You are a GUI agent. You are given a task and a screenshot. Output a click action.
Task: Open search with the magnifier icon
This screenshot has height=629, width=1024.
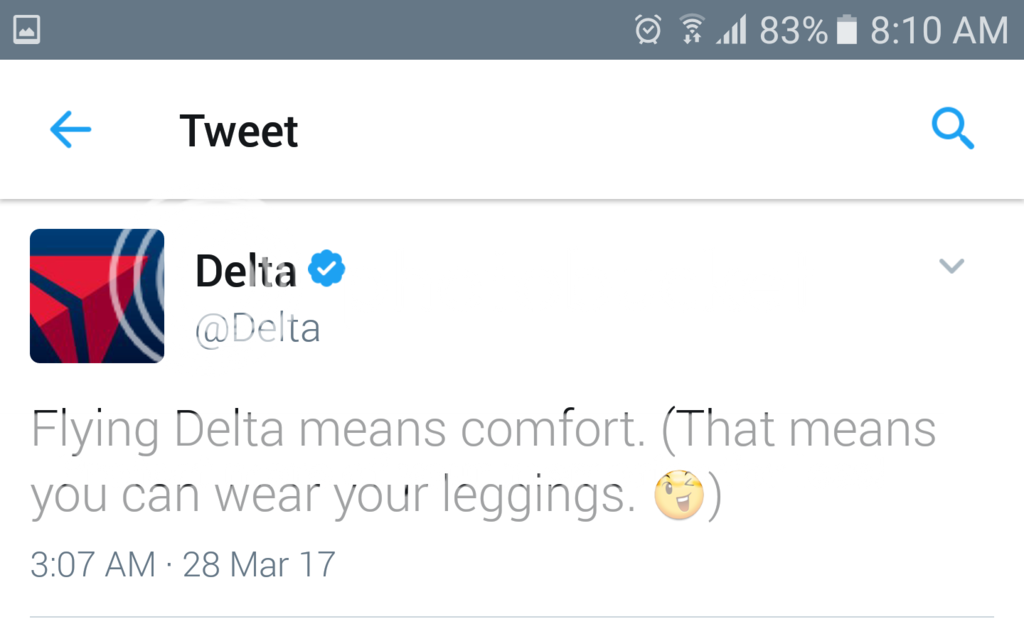952,130
